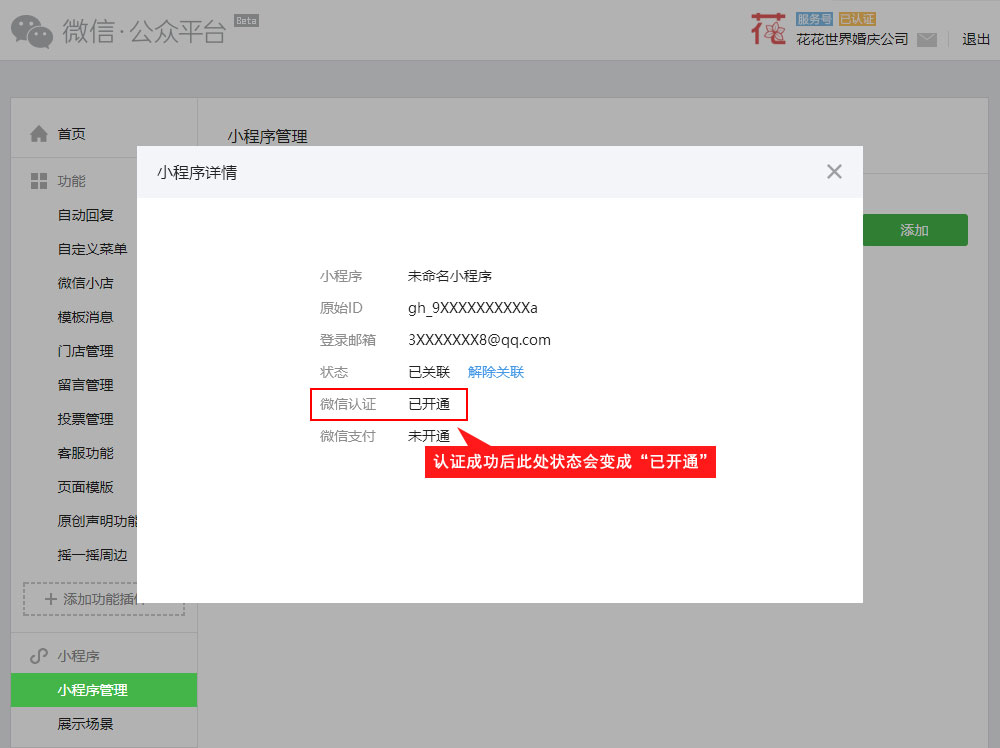Open 自动回复 in sidebar
This screenshot has width=1000, height=748.
point(86,215)
